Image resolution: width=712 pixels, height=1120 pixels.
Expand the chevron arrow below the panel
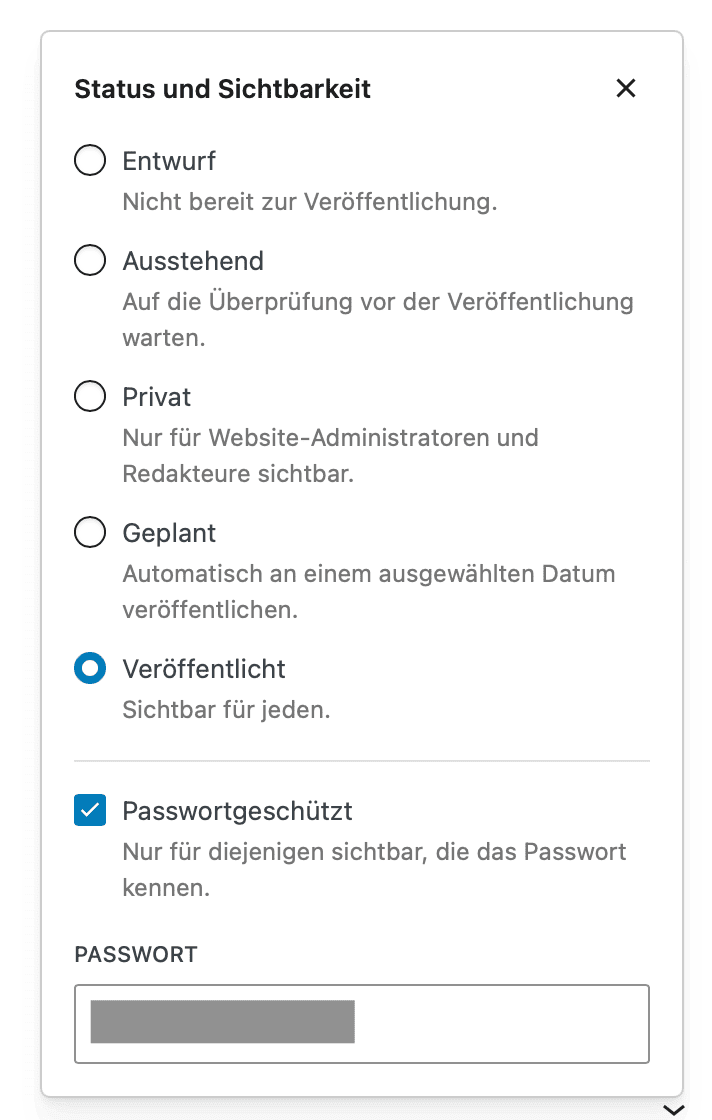click(x=674, y=1109)
